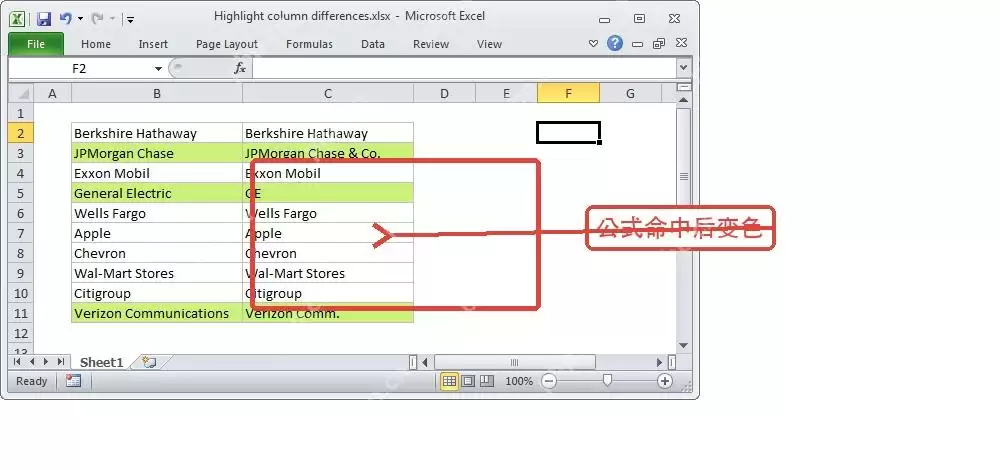Click the Minimize the Ribbon caret icon
The width and height of the screenshot is (1000, 470).
593,44
